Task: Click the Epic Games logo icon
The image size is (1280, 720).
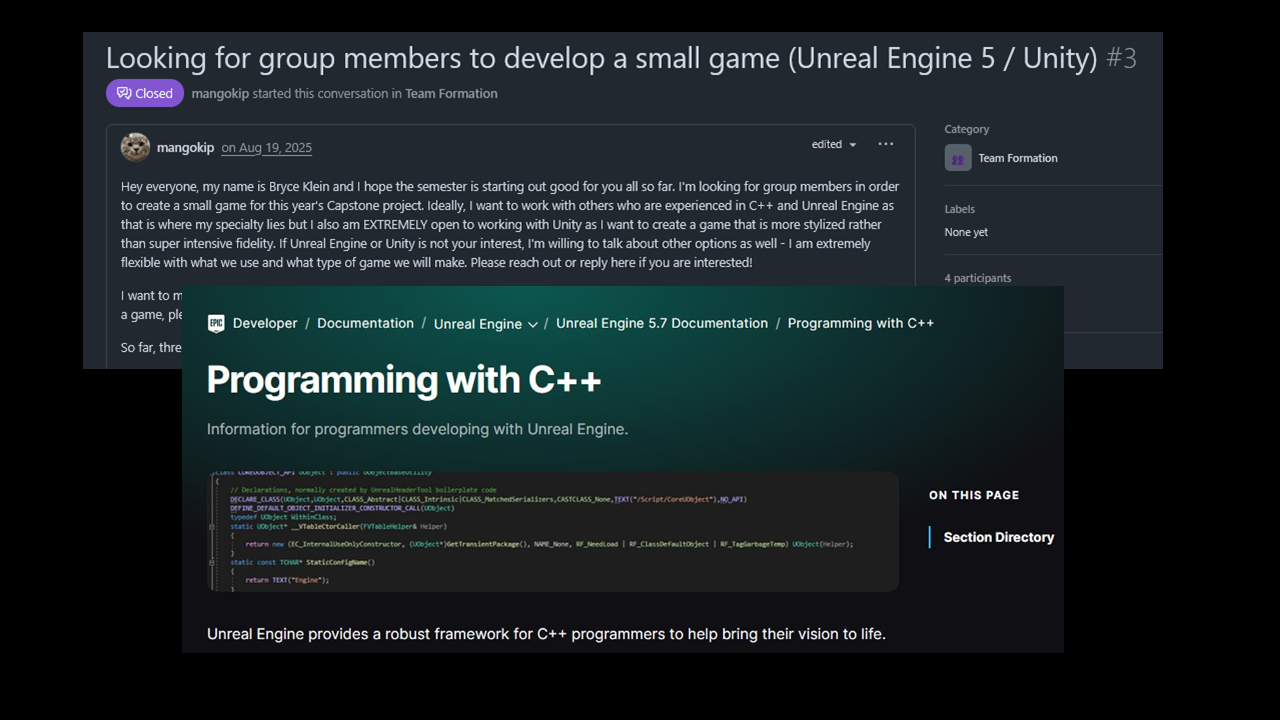Action: coord(216,323)
